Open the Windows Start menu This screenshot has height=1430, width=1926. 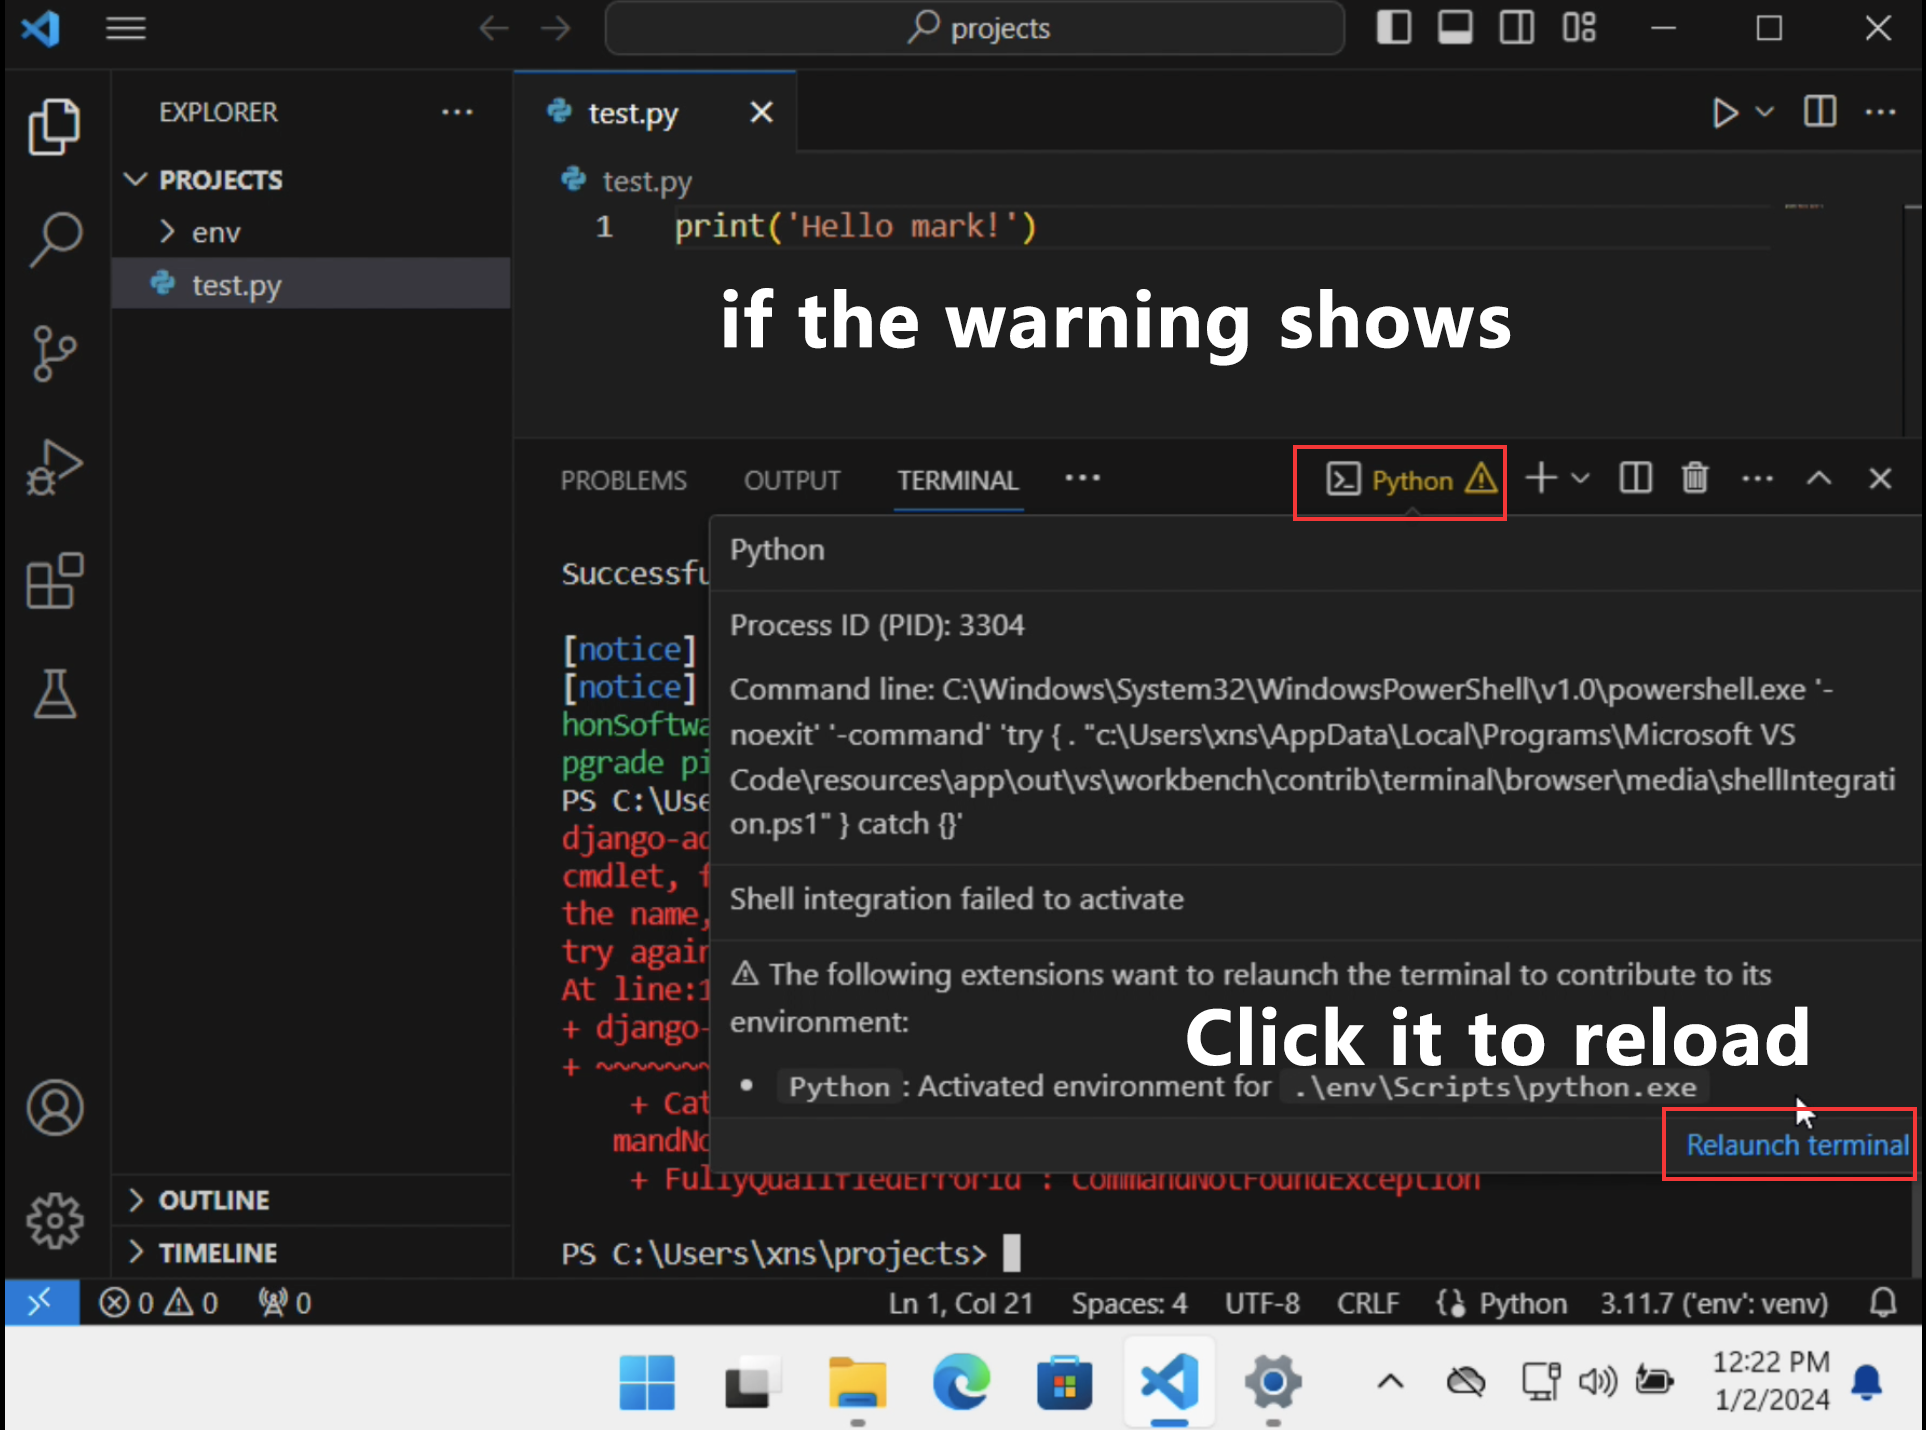coord(647,1382)
